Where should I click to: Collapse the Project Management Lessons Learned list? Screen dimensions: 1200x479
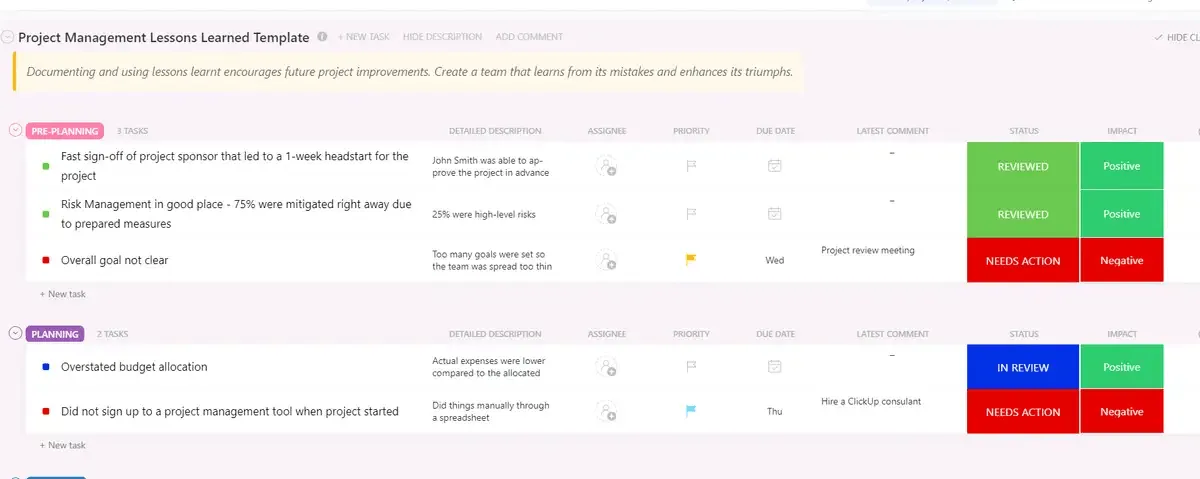(8, 37)
